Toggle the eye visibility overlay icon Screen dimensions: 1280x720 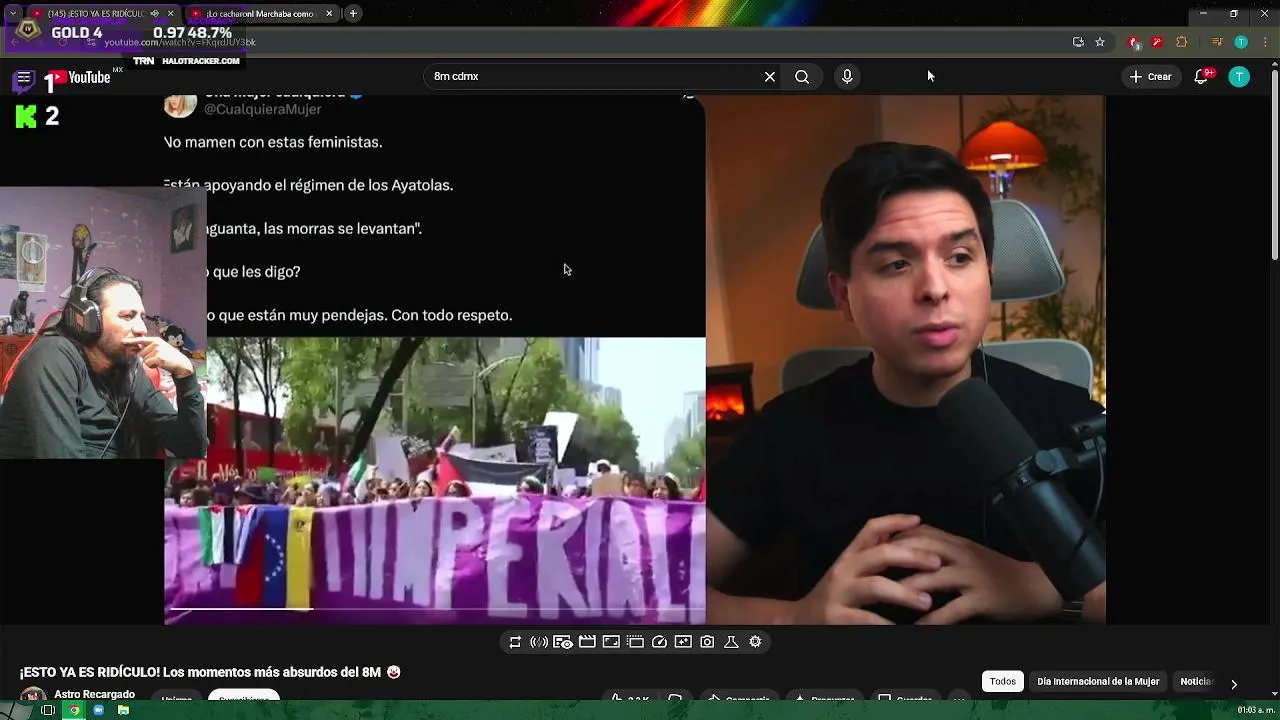[563, 642]
